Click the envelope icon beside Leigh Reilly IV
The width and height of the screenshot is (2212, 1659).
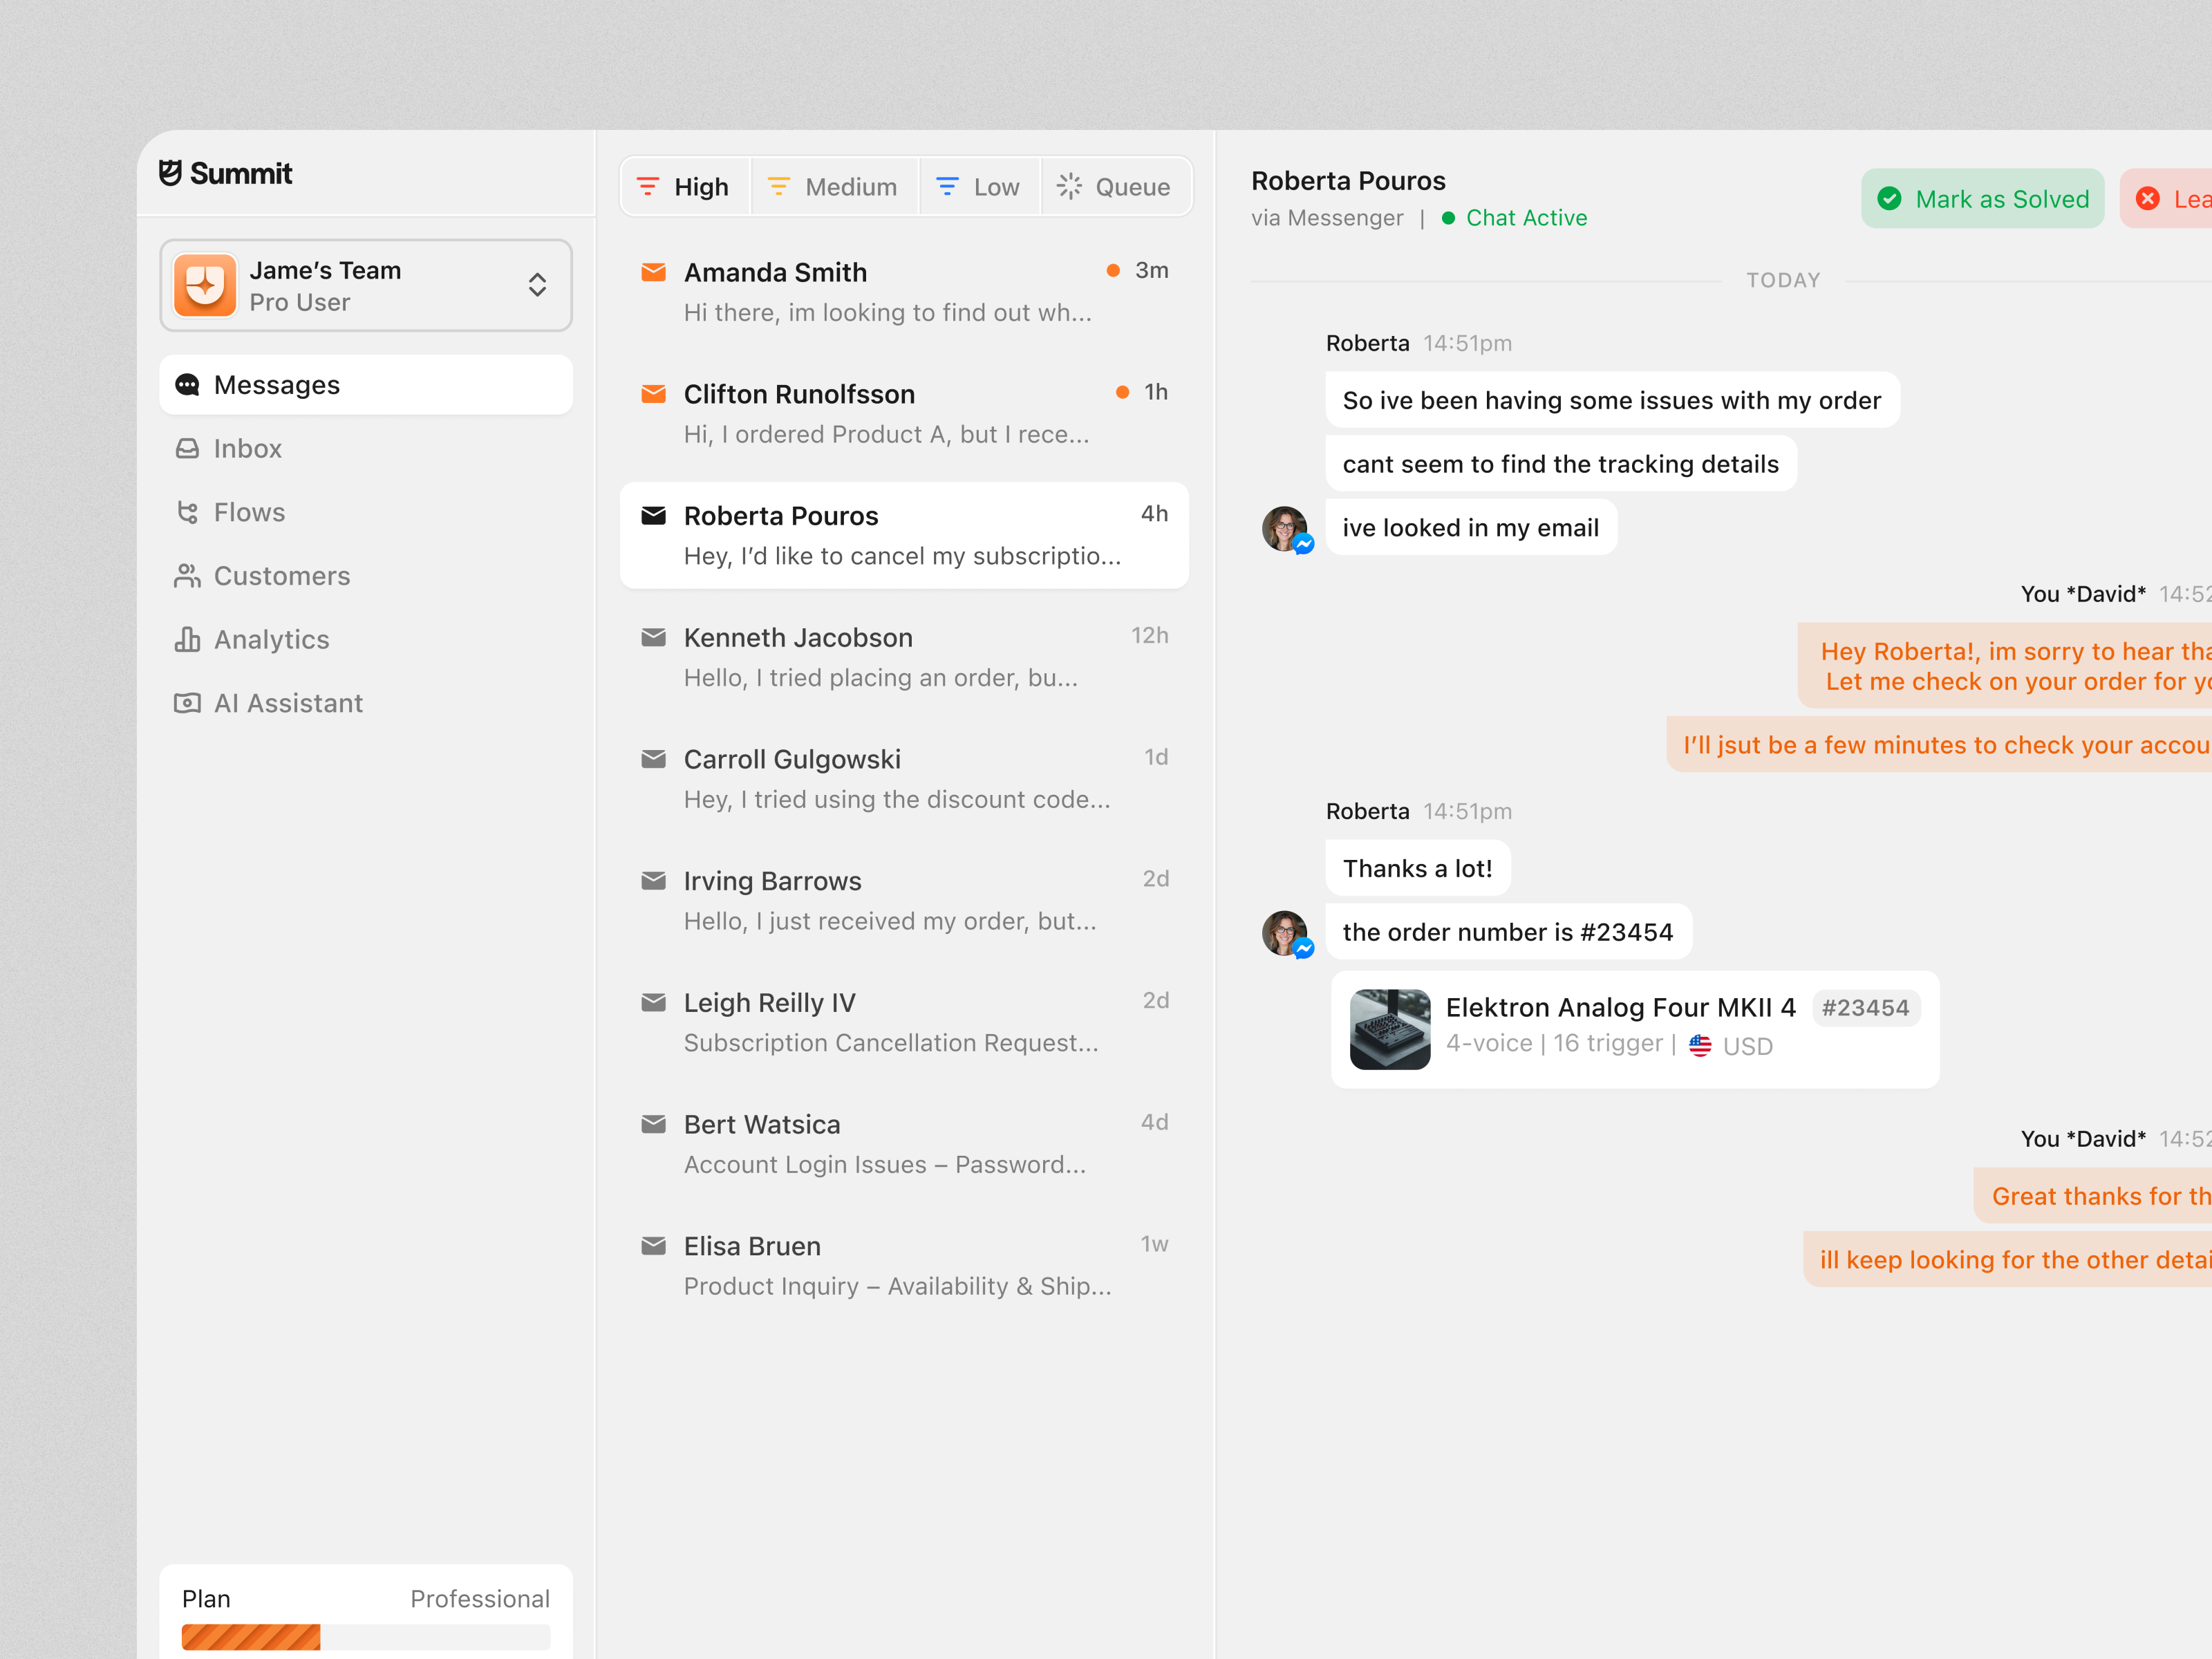pyautogui.click(x=653, y=1002)
